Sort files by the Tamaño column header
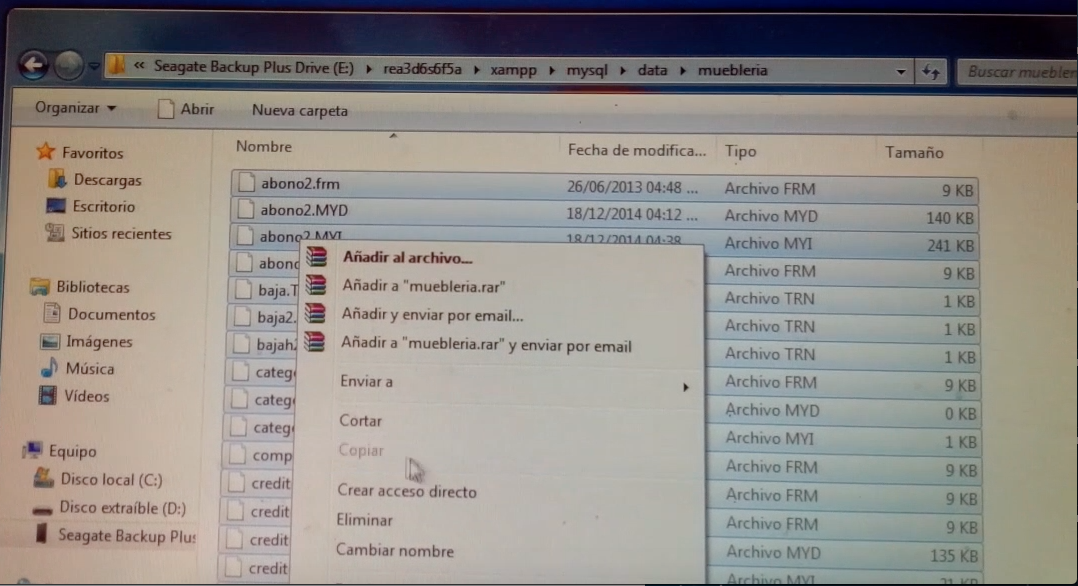Viewport: 1078px width, 586px height. click(914, 152)
